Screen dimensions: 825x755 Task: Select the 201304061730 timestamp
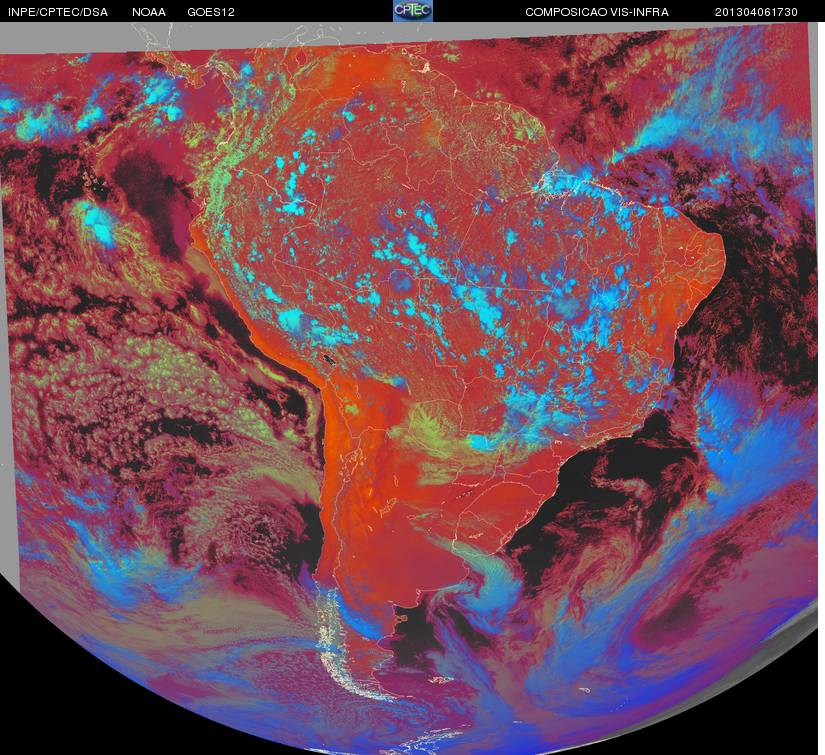pos(756,12)
